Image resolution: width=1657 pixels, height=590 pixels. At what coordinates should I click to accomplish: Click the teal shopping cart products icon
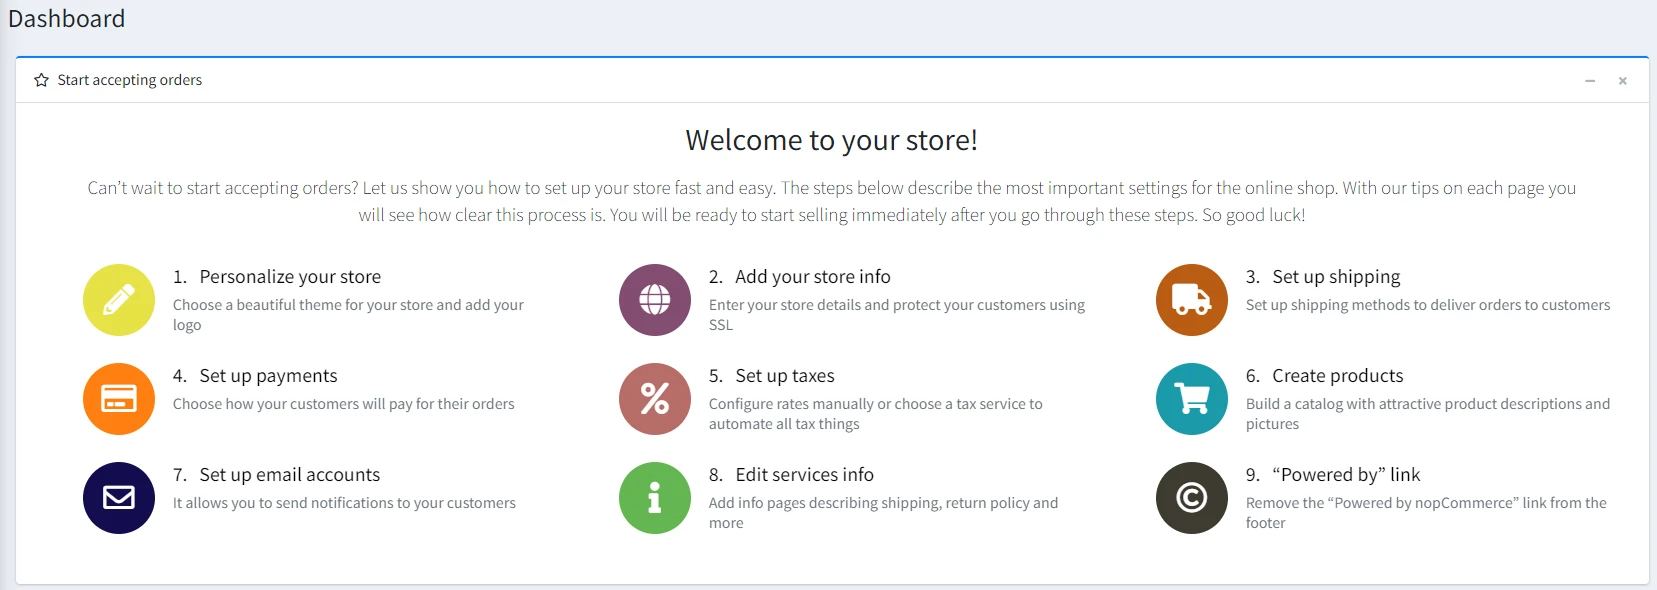point(1192,399)
